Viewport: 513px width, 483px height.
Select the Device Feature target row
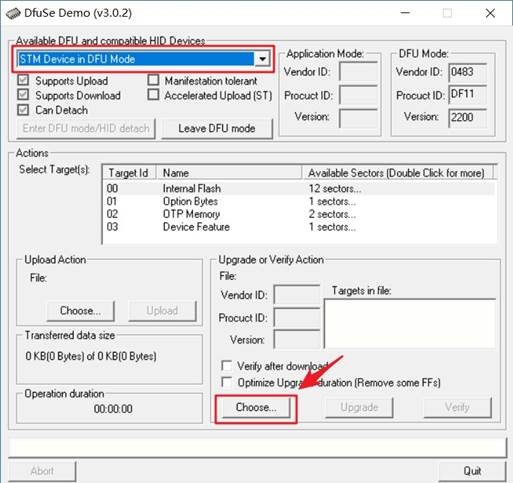pos(299,227)
